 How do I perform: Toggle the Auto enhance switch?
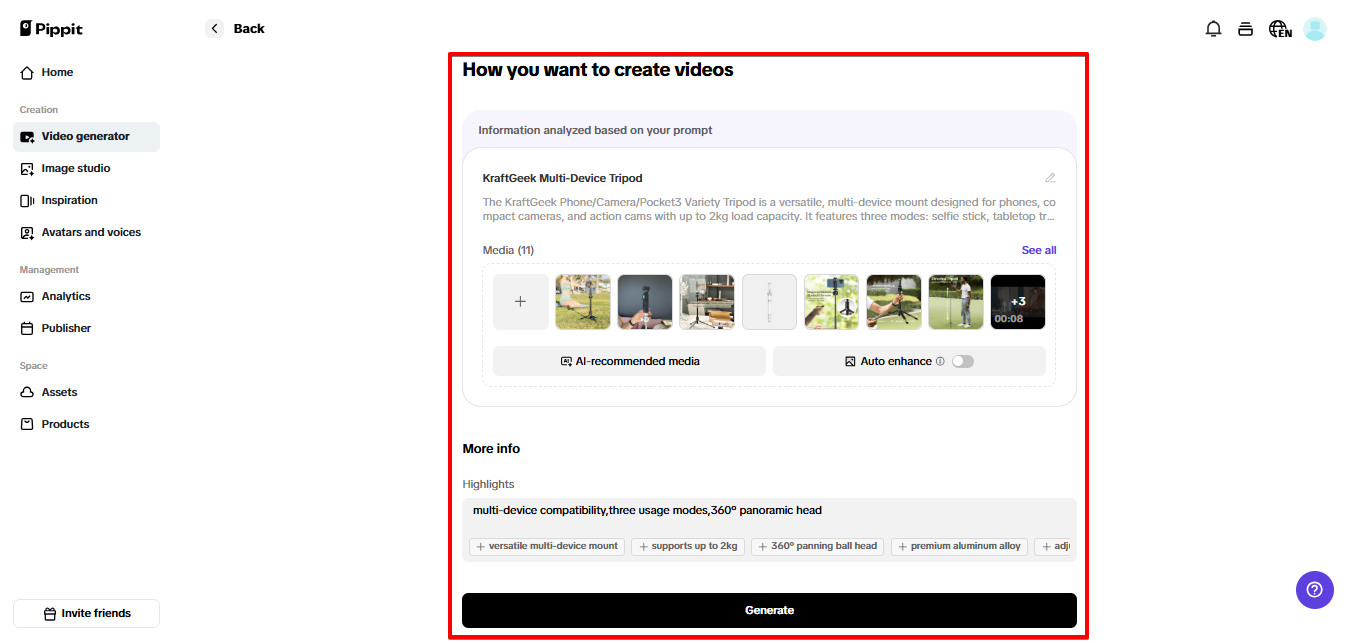(x=962, y=361)
